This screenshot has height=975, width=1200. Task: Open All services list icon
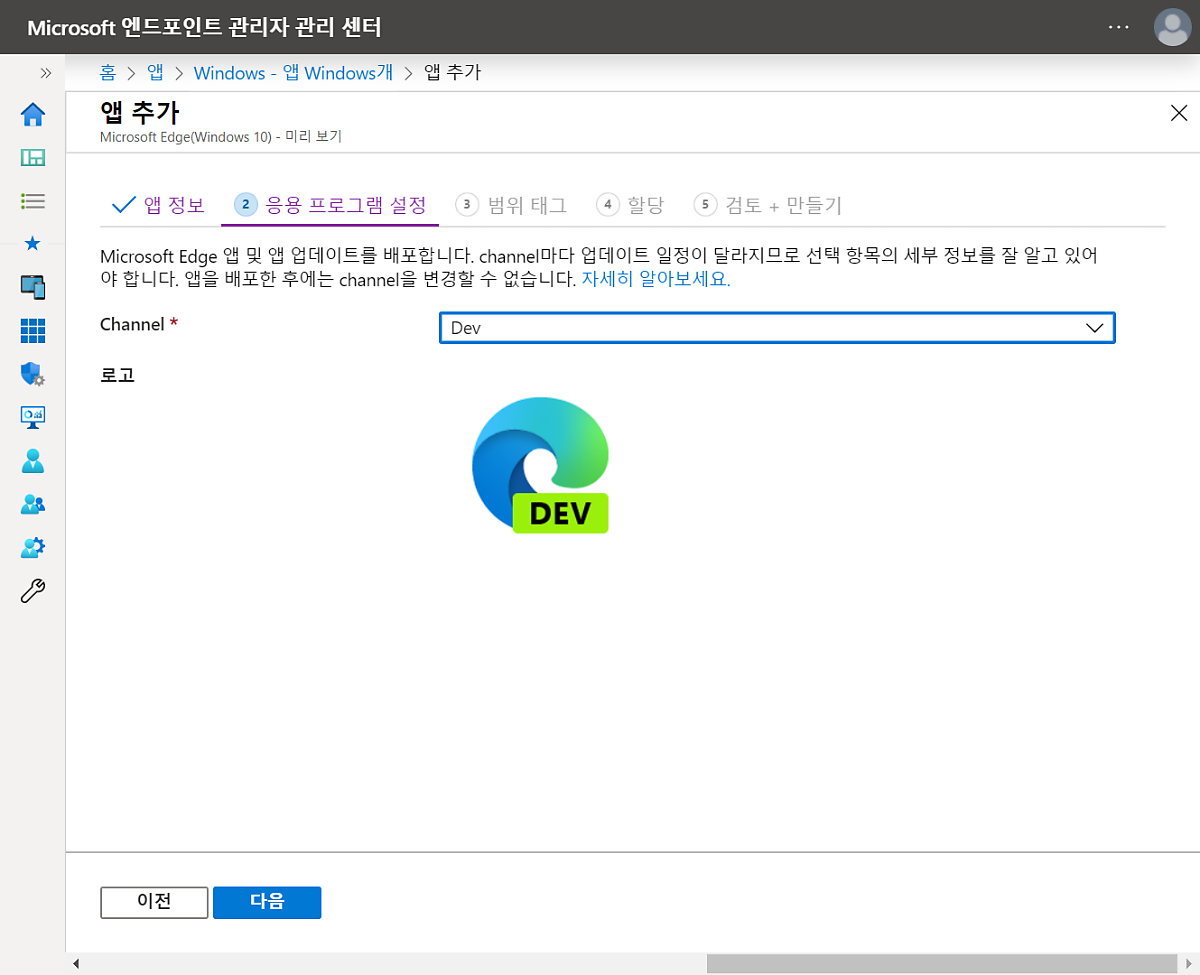33,201
